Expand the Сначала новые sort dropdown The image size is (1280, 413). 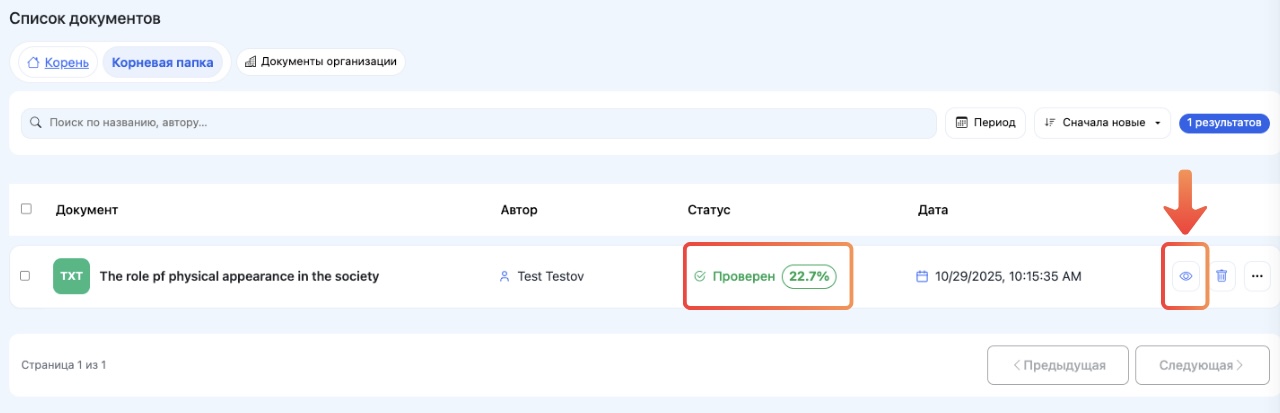[x=1102, y=123]
